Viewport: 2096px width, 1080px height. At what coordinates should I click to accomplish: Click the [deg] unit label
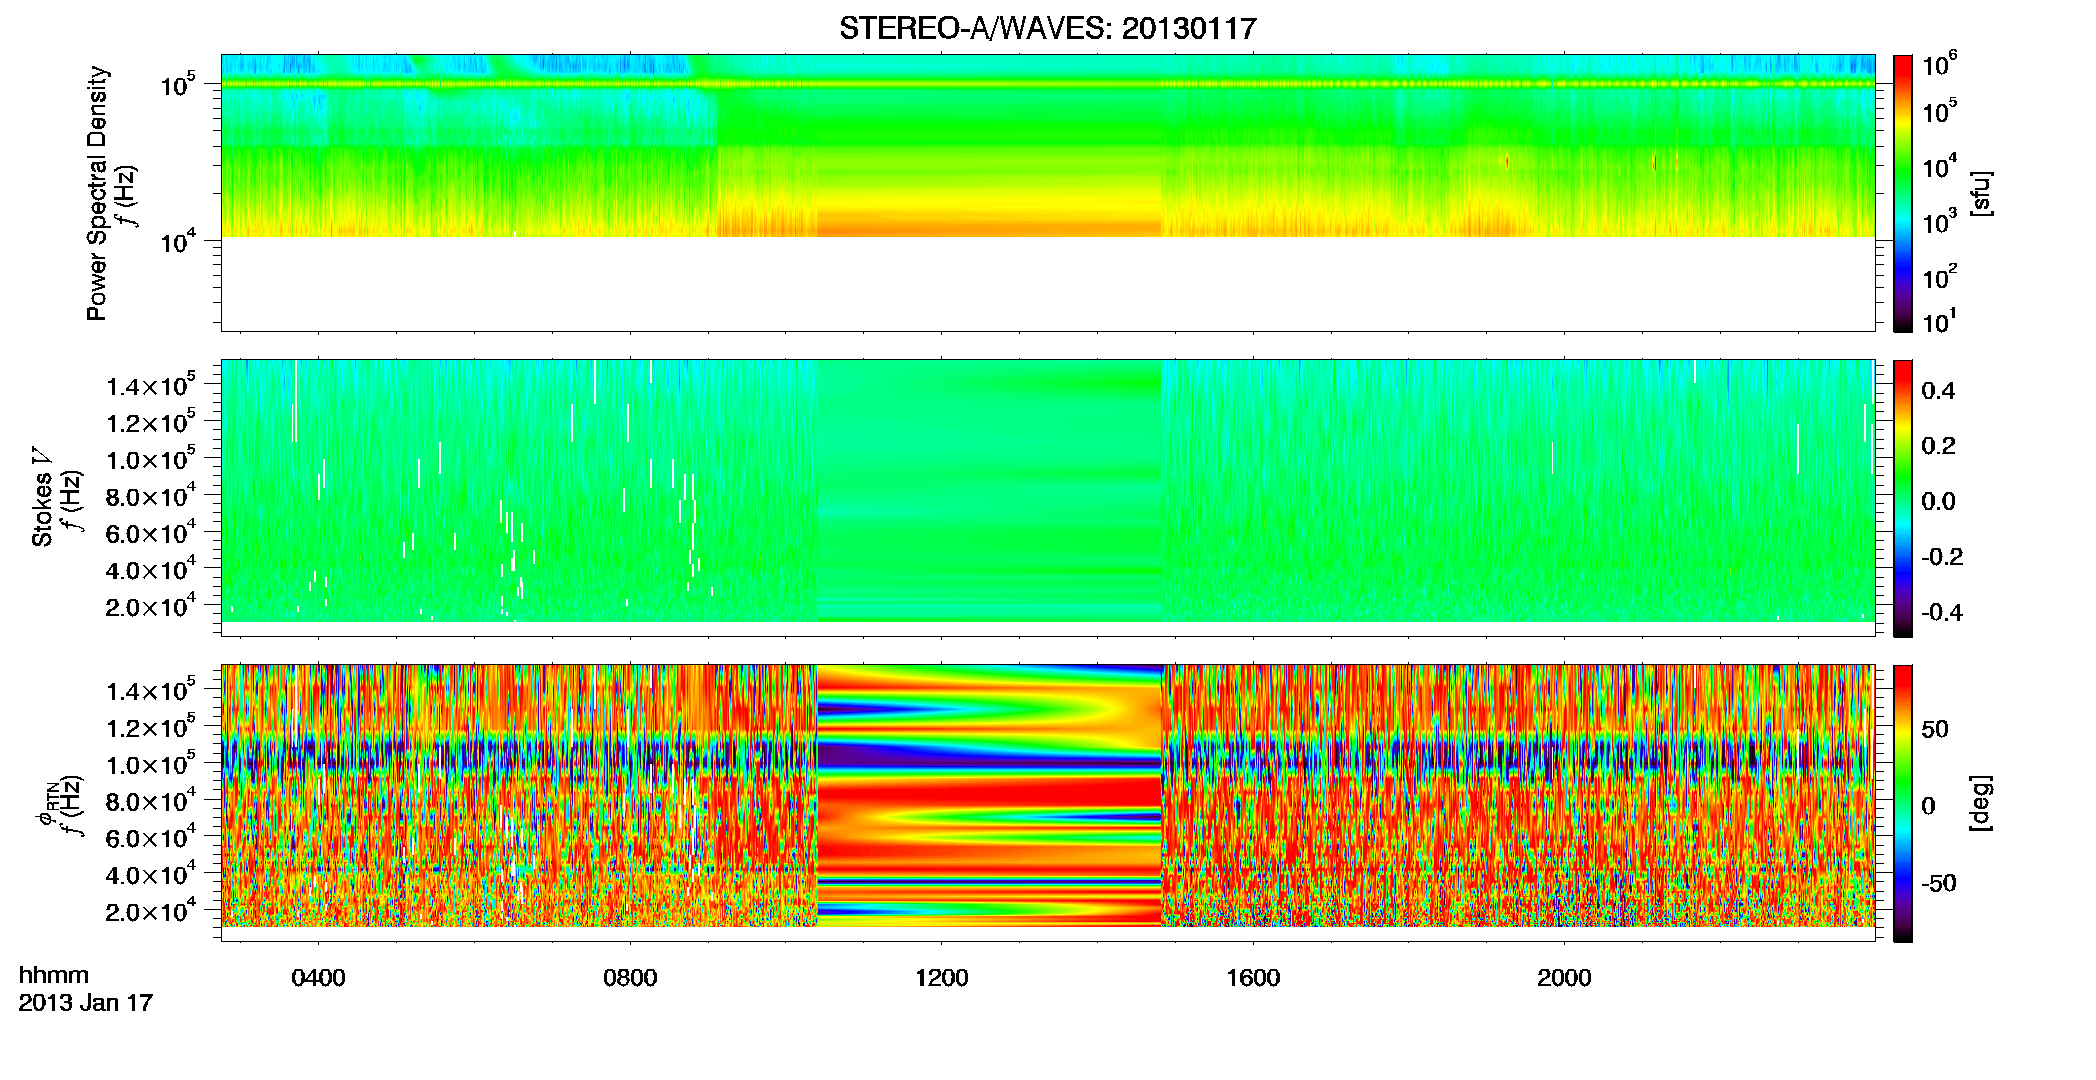click(1981, 803)
